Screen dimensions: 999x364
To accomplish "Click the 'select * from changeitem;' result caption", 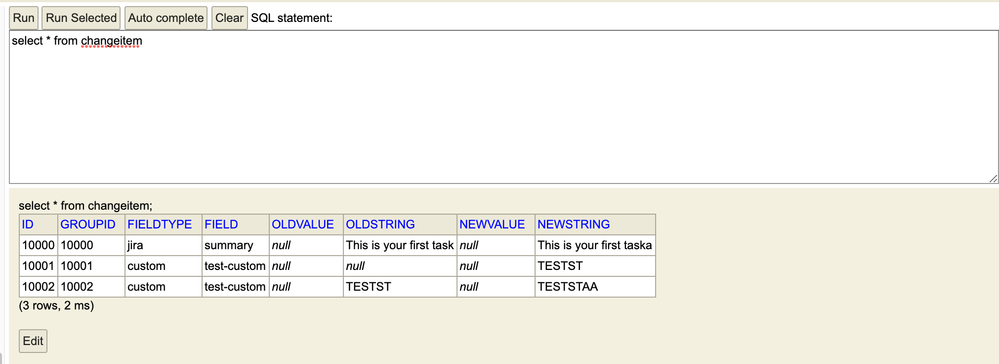I will [86, 206].
